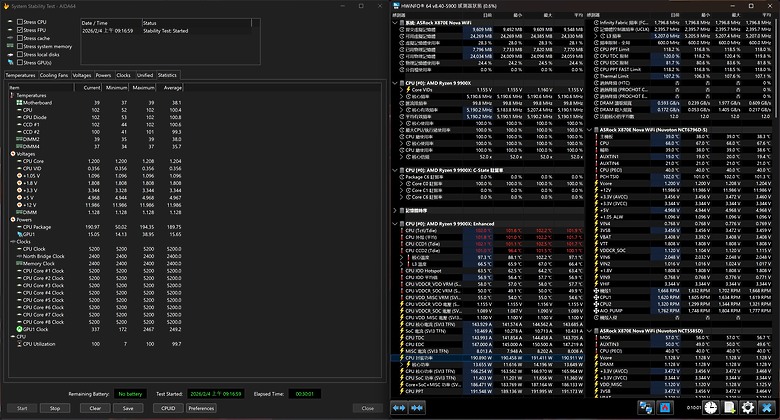Collapse the CPU [#0] AMD Ryzen 9 9900X group

395,83
